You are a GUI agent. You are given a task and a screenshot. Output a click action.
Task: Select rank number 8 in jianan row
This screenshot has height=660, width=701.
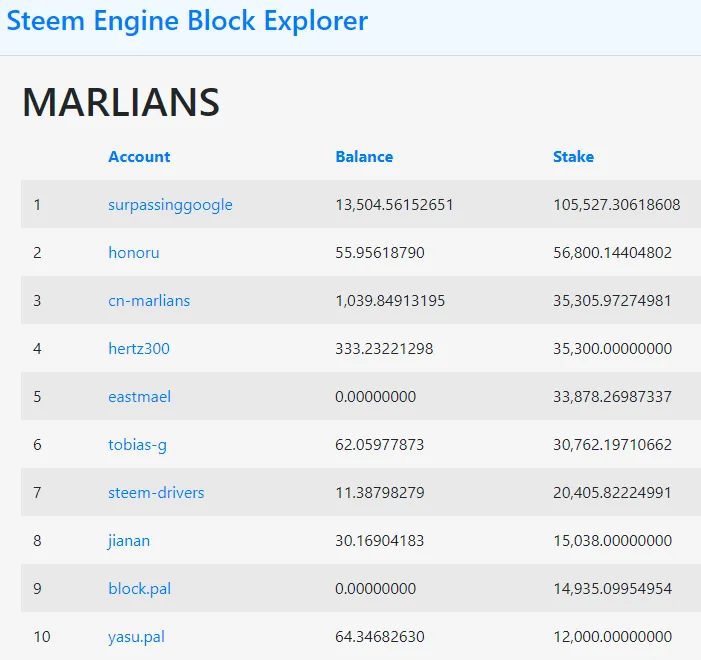click(x=37, y=541)
